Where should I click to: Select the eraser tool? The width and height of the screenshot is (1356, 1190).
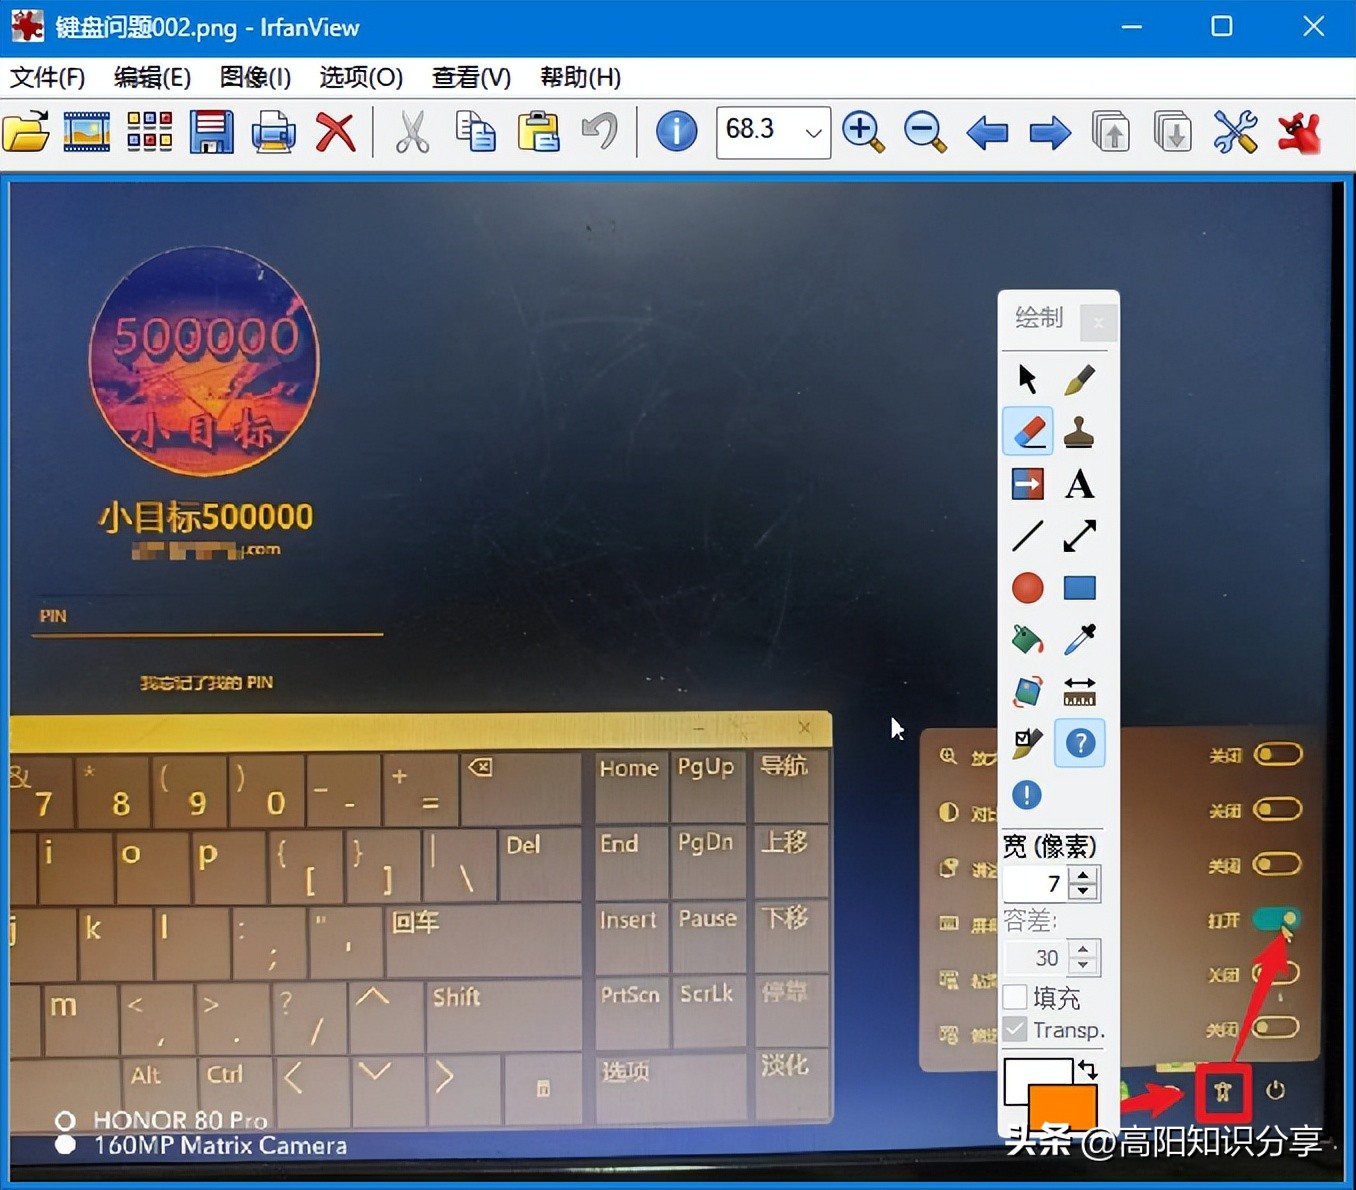(x=1027, y=432)
